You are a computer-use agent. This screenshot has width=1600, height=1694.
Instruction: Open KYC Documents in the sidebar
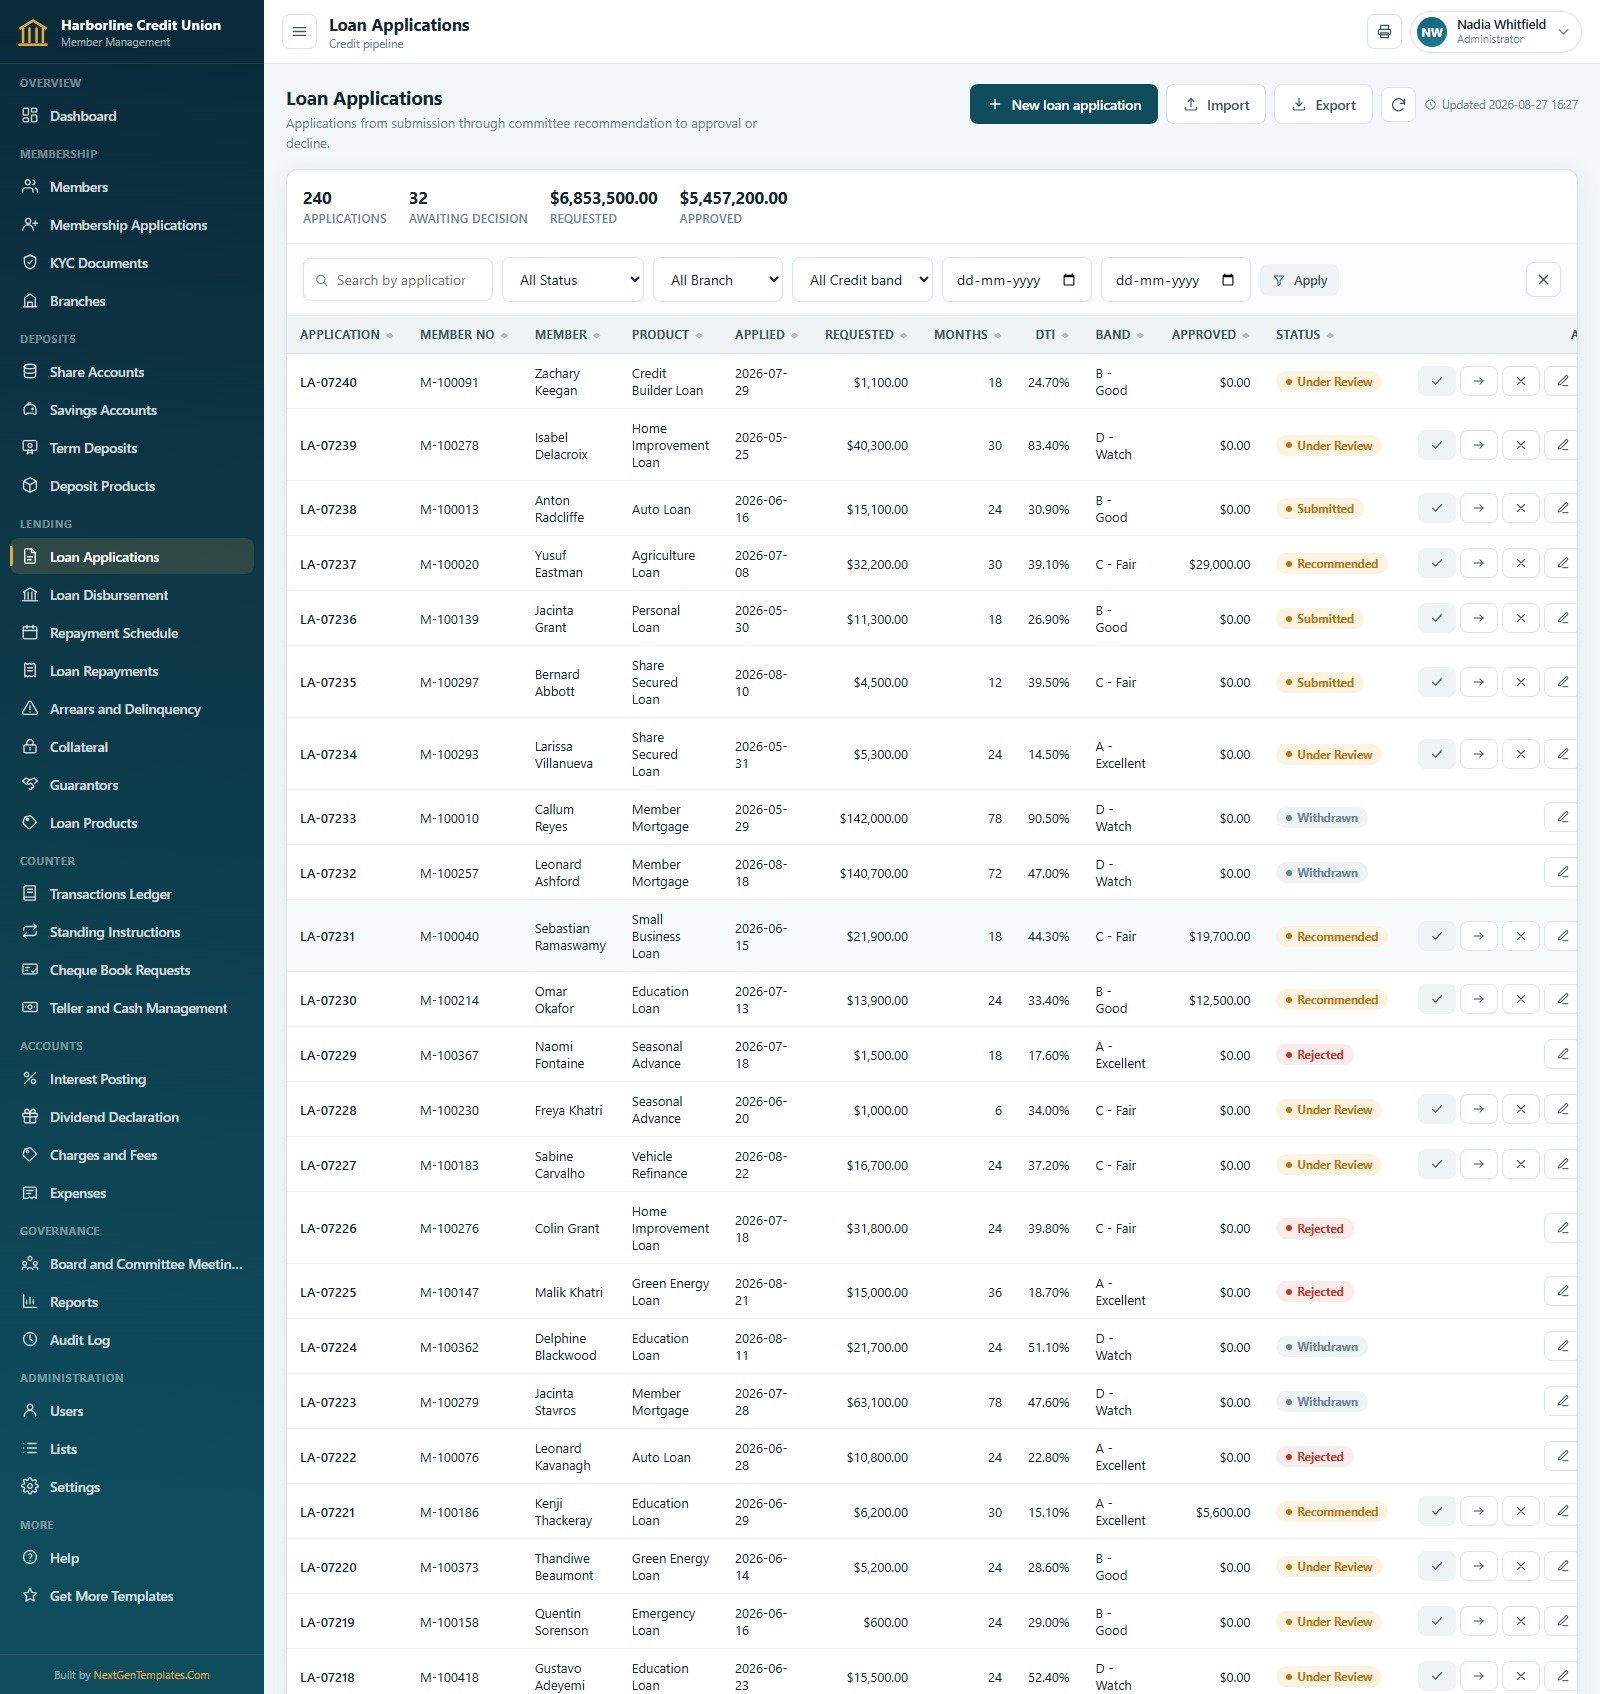coord(132,263)
